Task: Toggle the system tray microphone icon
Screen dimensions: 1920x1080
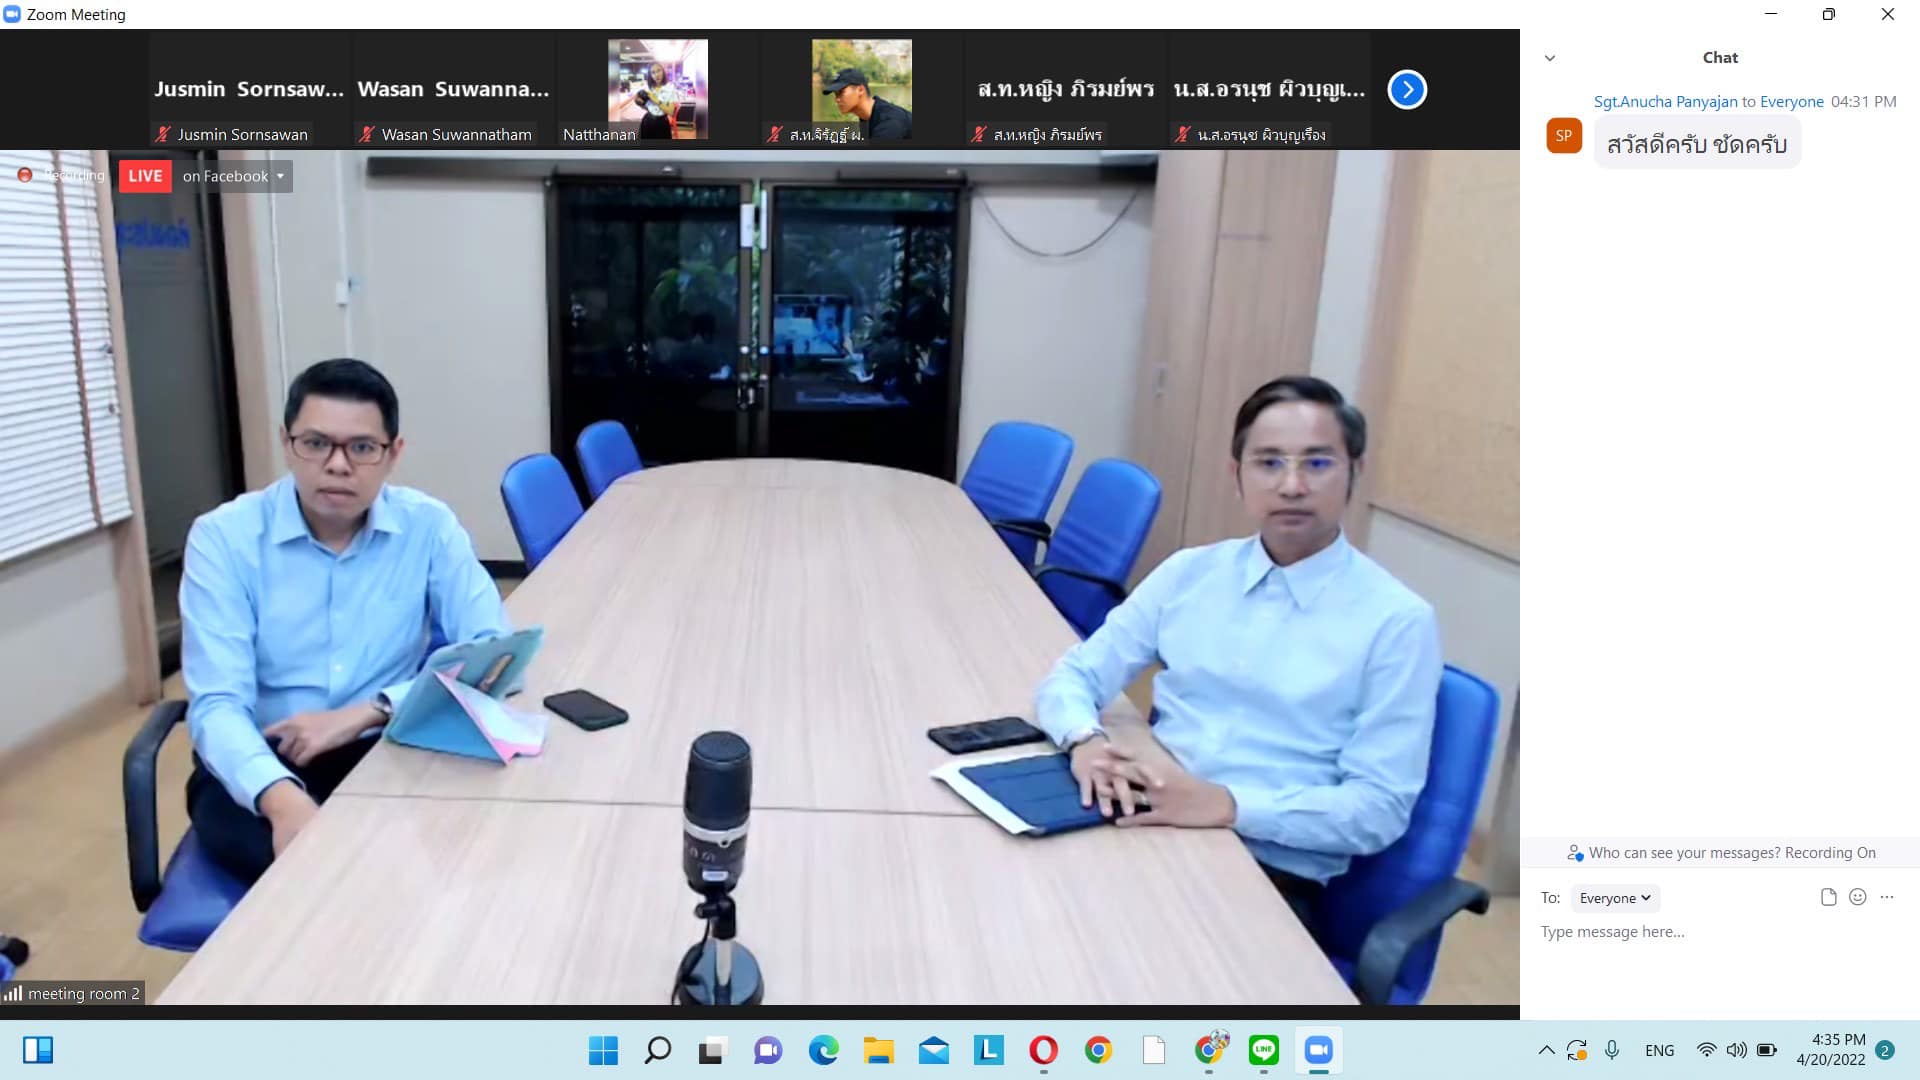Action: (1612, 1050)
